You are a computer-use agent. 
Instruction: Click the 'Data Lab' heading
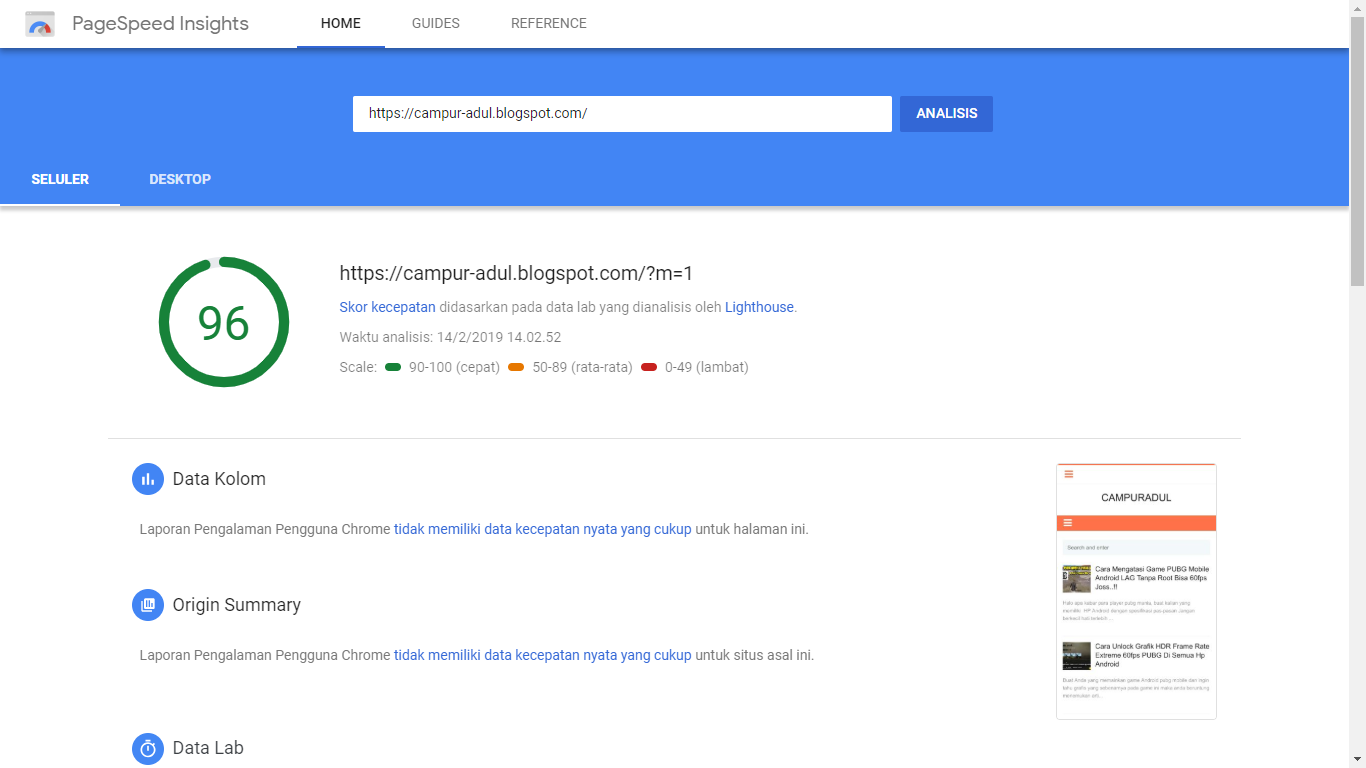pyautogui.click(x=208, y=748)
